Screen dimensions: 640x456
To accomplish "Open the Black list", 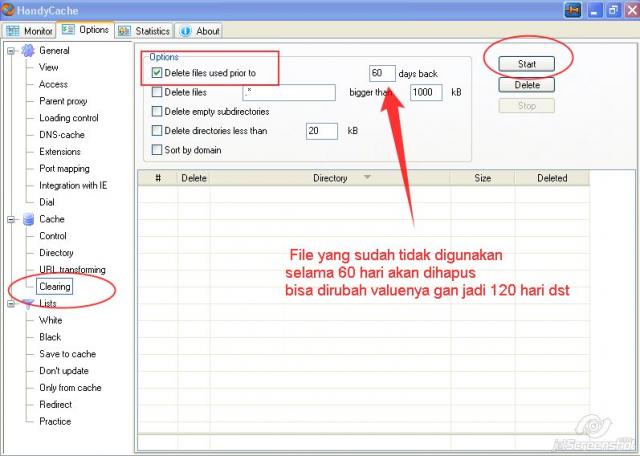I will click(x=50, y=337).
